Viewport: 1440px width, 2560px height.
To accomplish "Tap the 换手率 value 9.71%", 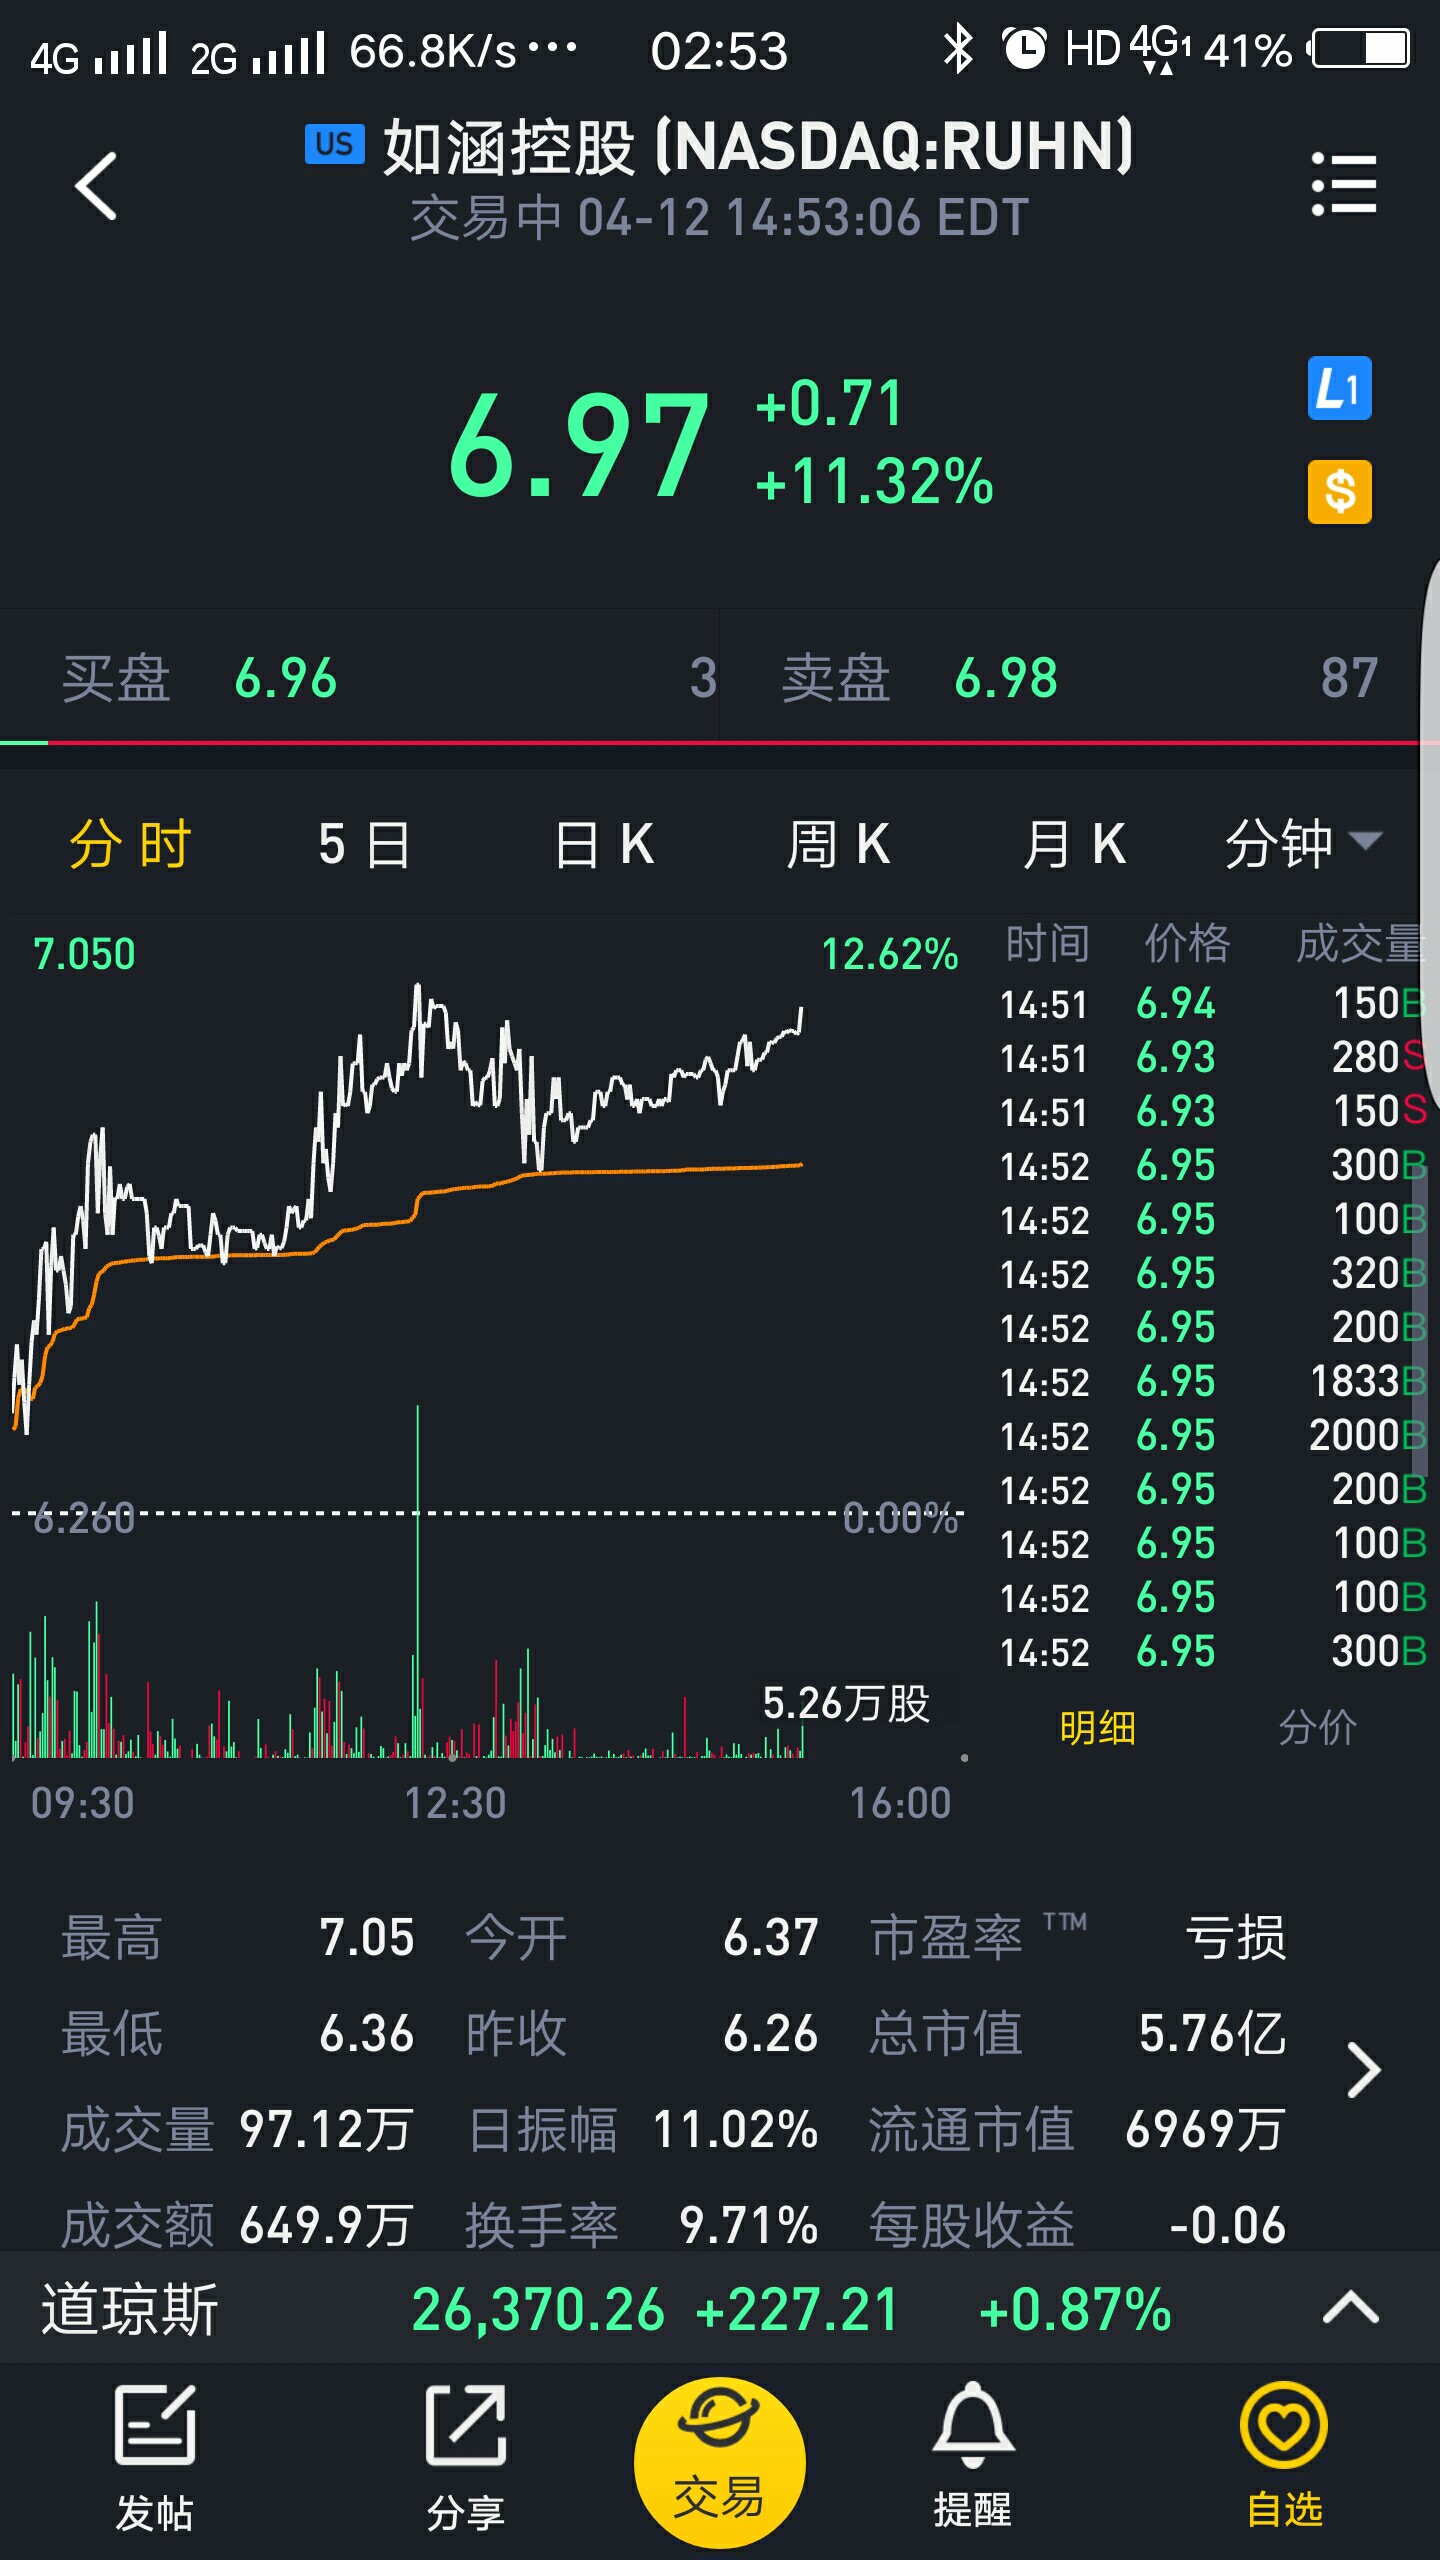I will tap(748, 2225).
